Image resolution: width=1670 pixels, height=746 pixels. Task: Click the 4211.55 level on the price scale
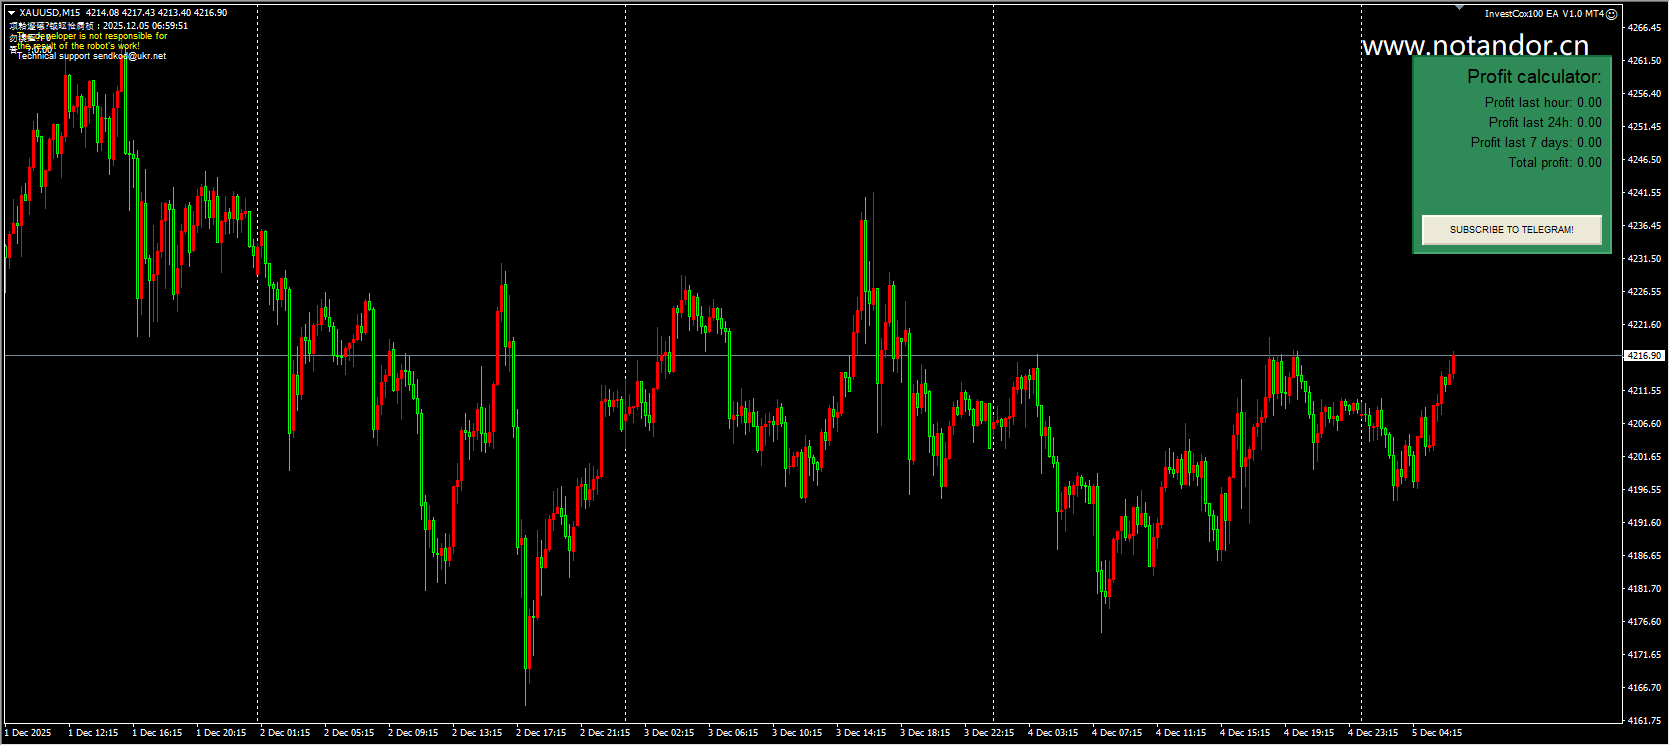(1644, 391)
